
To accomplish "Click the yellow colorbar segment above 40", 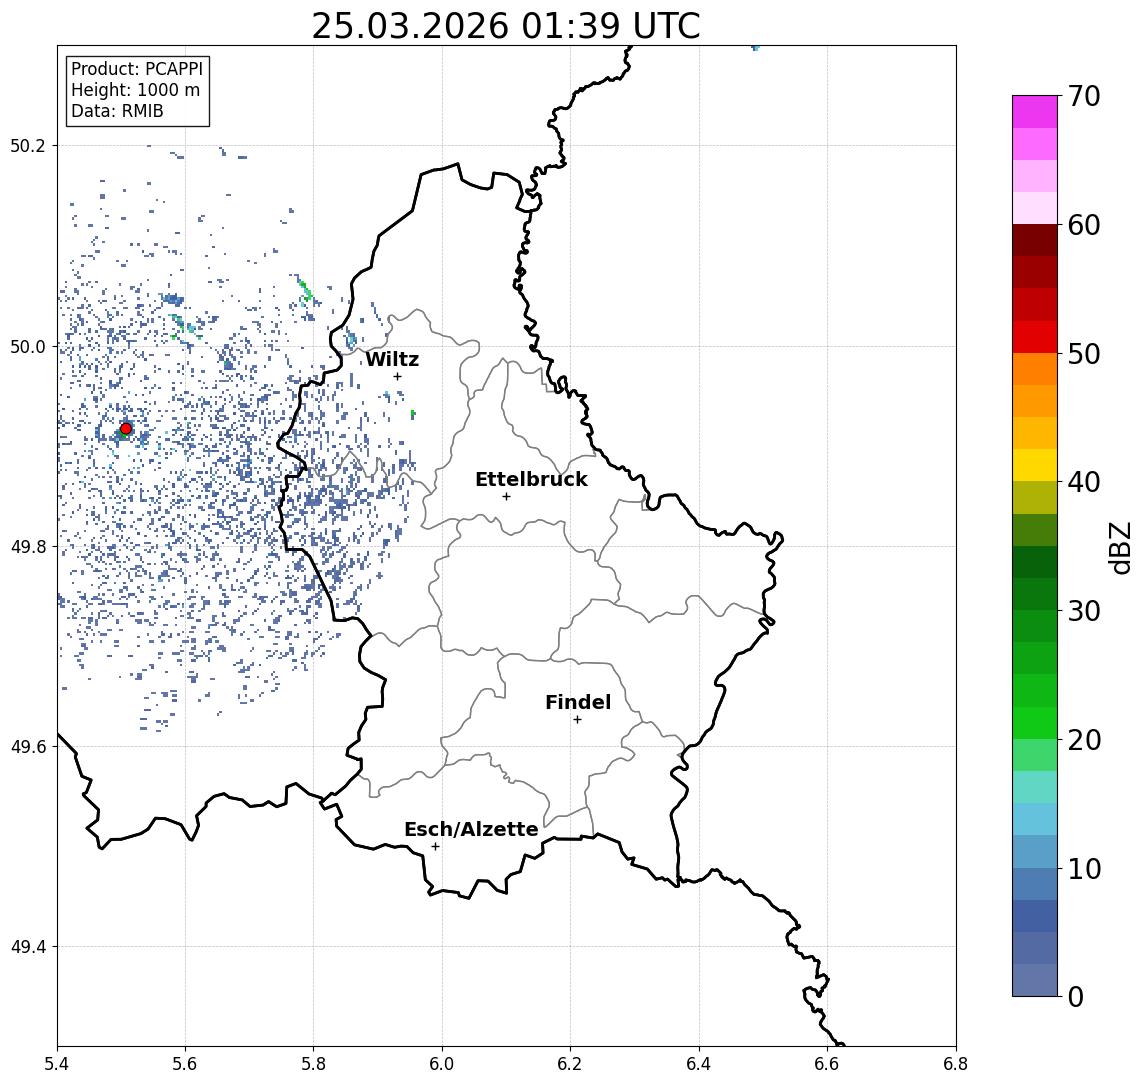I will 1035,465.
